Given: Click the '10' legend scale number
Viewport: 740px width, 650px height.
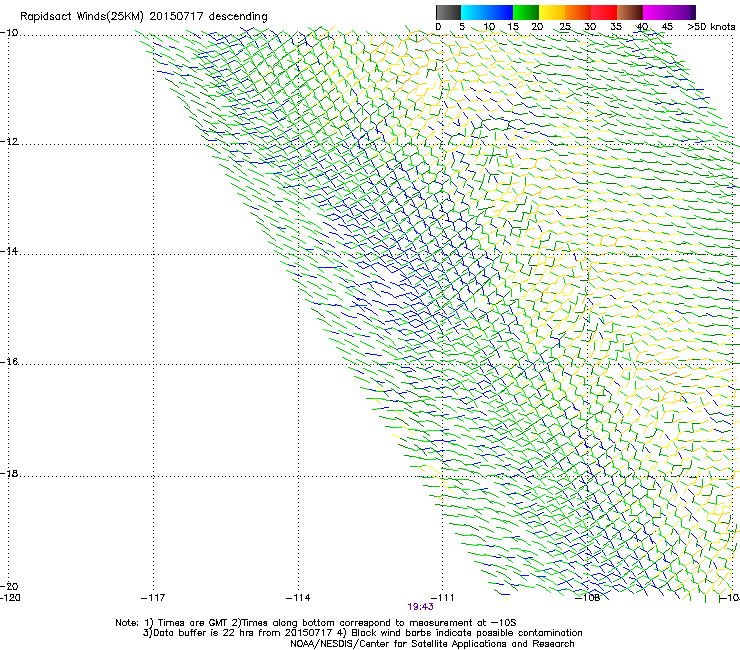Looking at the screenshot, I should (489, 26).
